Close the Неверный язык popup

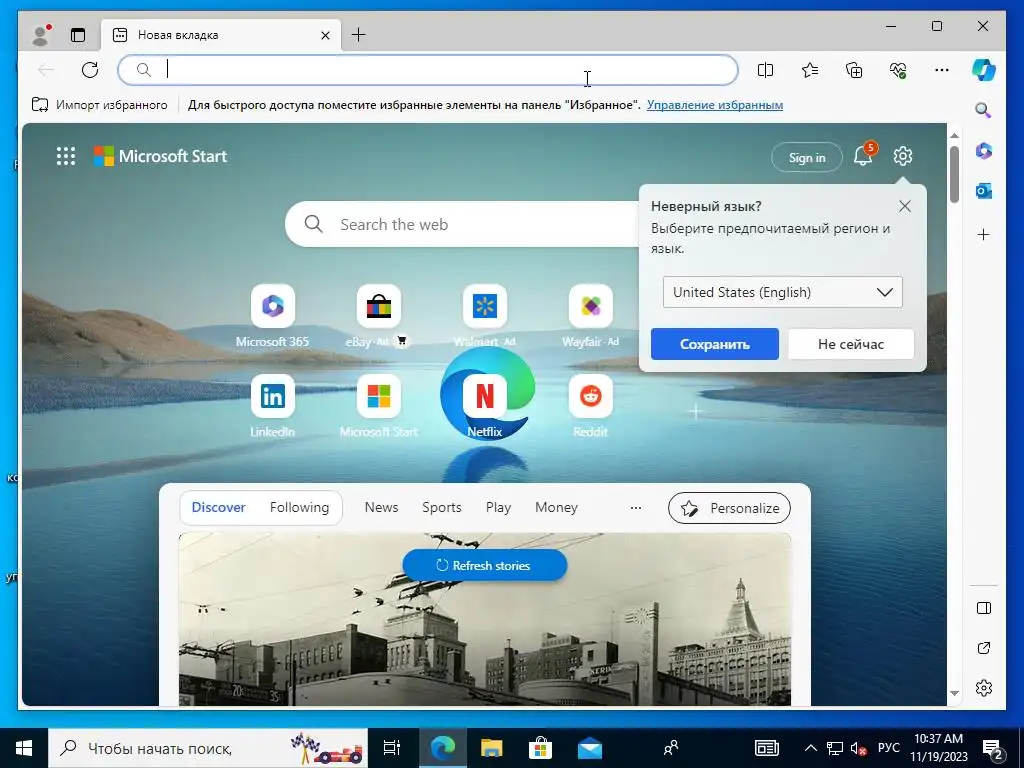(904, 206)
